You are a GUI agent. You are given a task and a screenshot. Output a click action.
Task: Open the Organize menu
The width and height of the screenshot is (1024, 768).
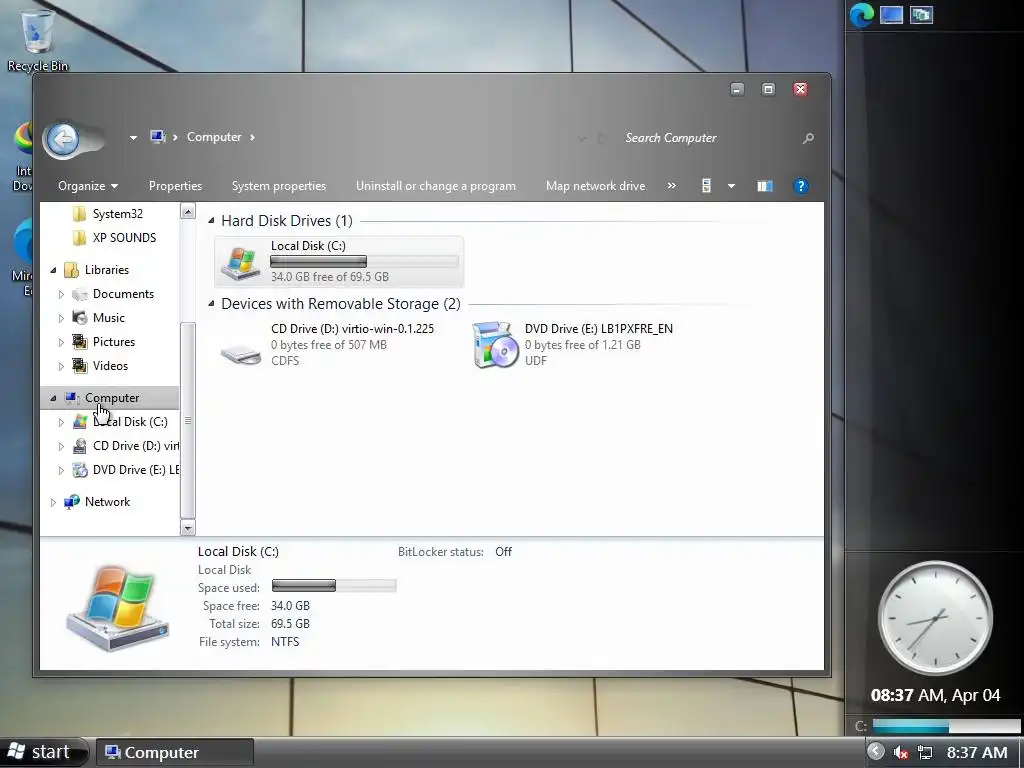point(88,186)
